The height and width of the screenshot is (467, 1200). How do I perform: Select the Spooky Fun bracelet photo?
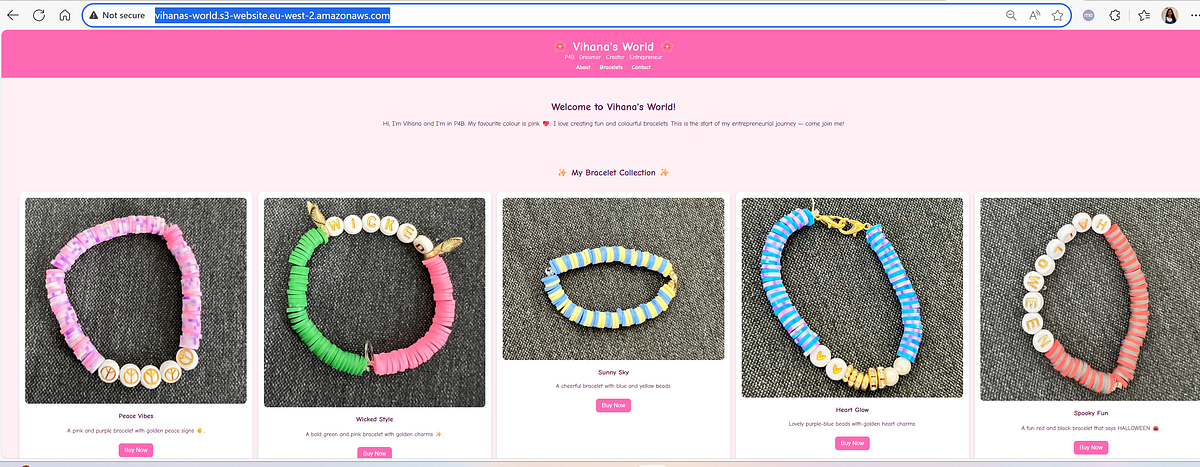pos(1088,298)
